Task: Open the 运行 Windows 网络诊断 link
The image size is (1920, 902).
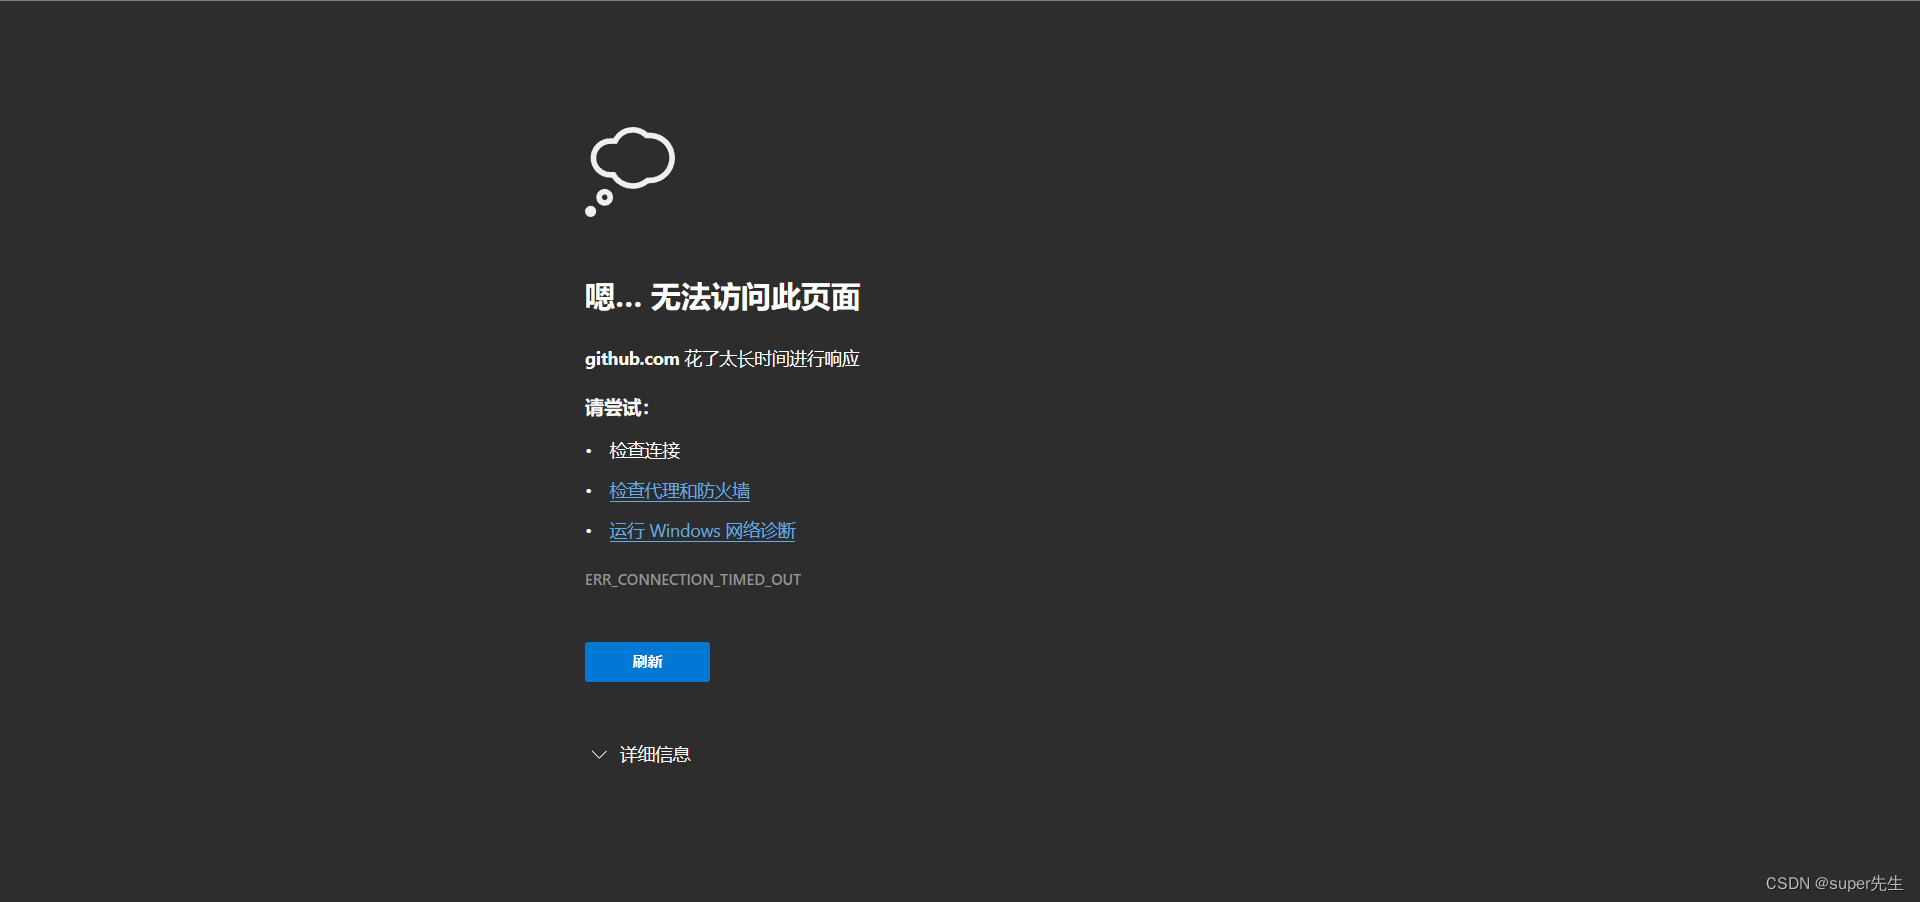Action: (x=702, y=531)
